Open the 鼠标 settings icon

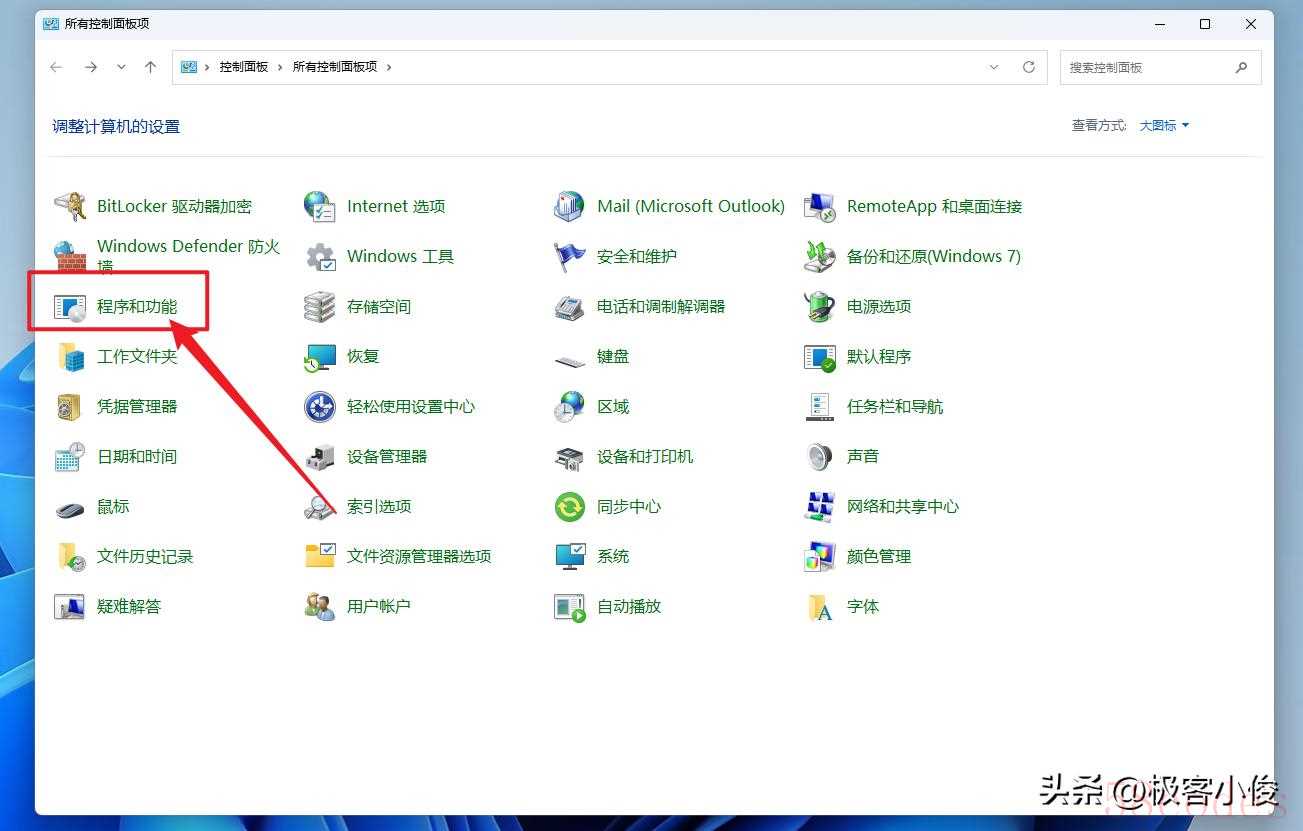70,508
